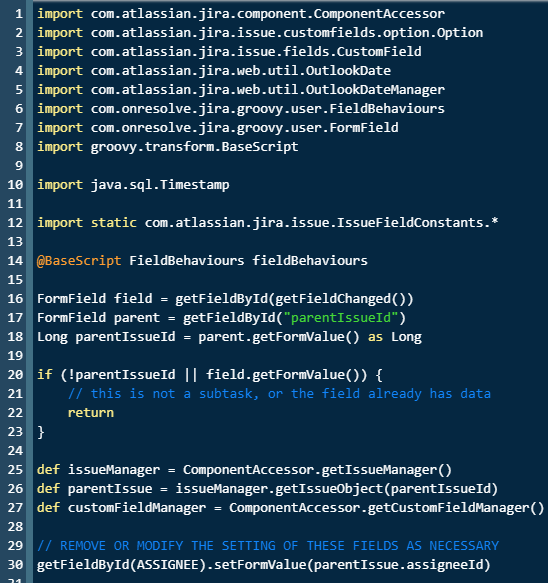Viewport: 548px width, 583px height.
Task: Click line number 14 in the gutter
Action: [15, 261]
